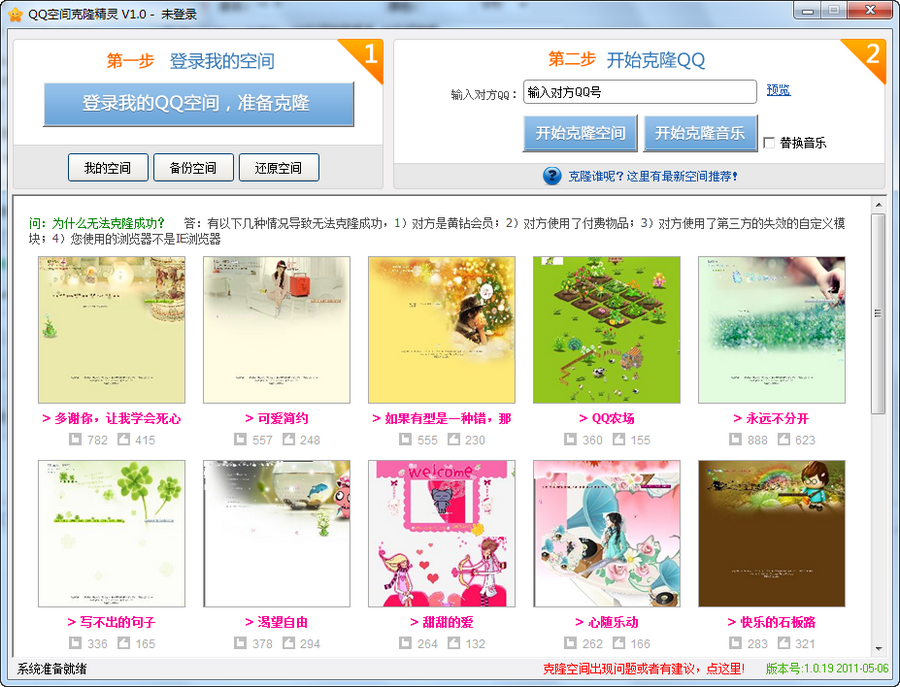The width and height of the screenshot is (900, 687).
Task: Click views icon beside count 264
Action: (405, 643)
